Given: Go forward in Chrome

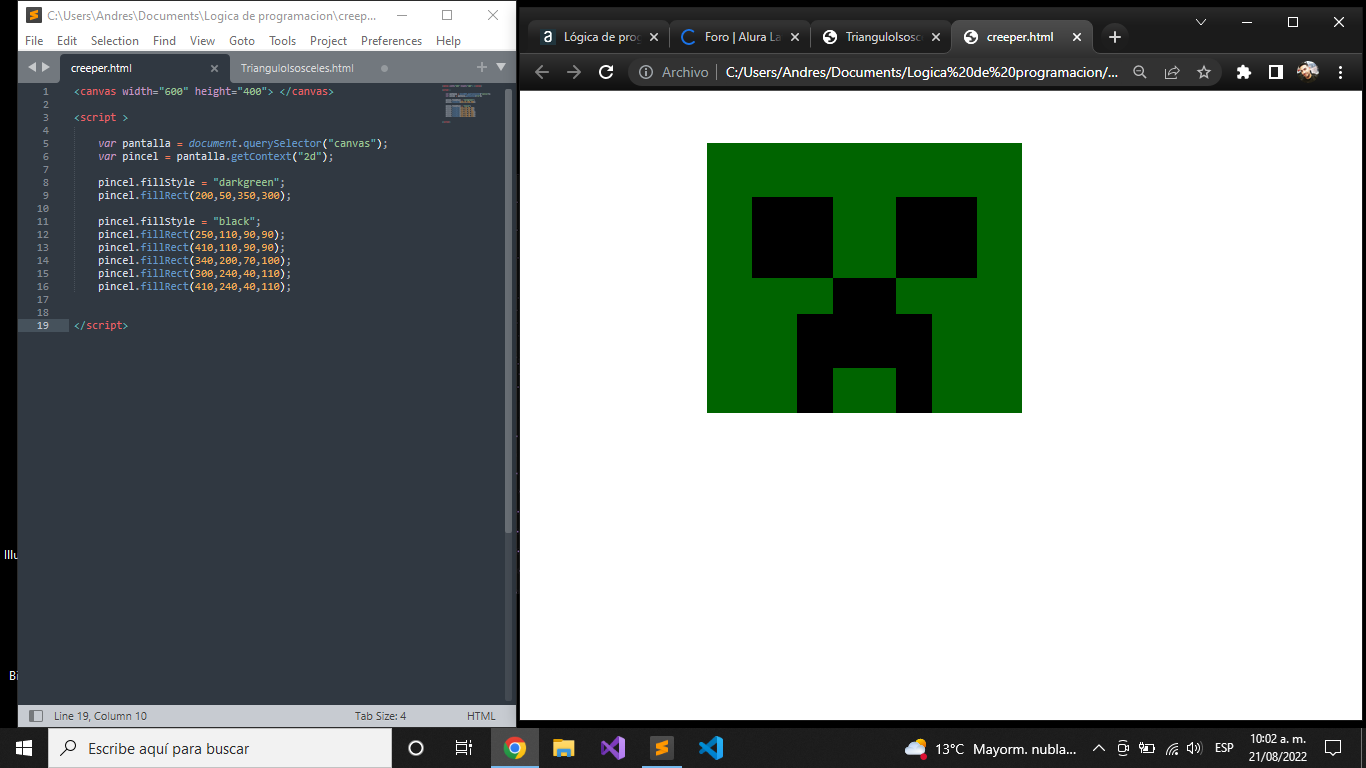Looking at the screenshot, I should [x=574, y=72].
